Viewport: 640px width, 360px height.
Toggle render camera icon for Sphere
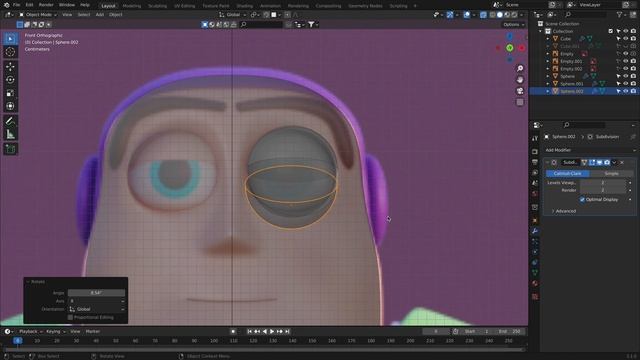[x=633, y=76]
